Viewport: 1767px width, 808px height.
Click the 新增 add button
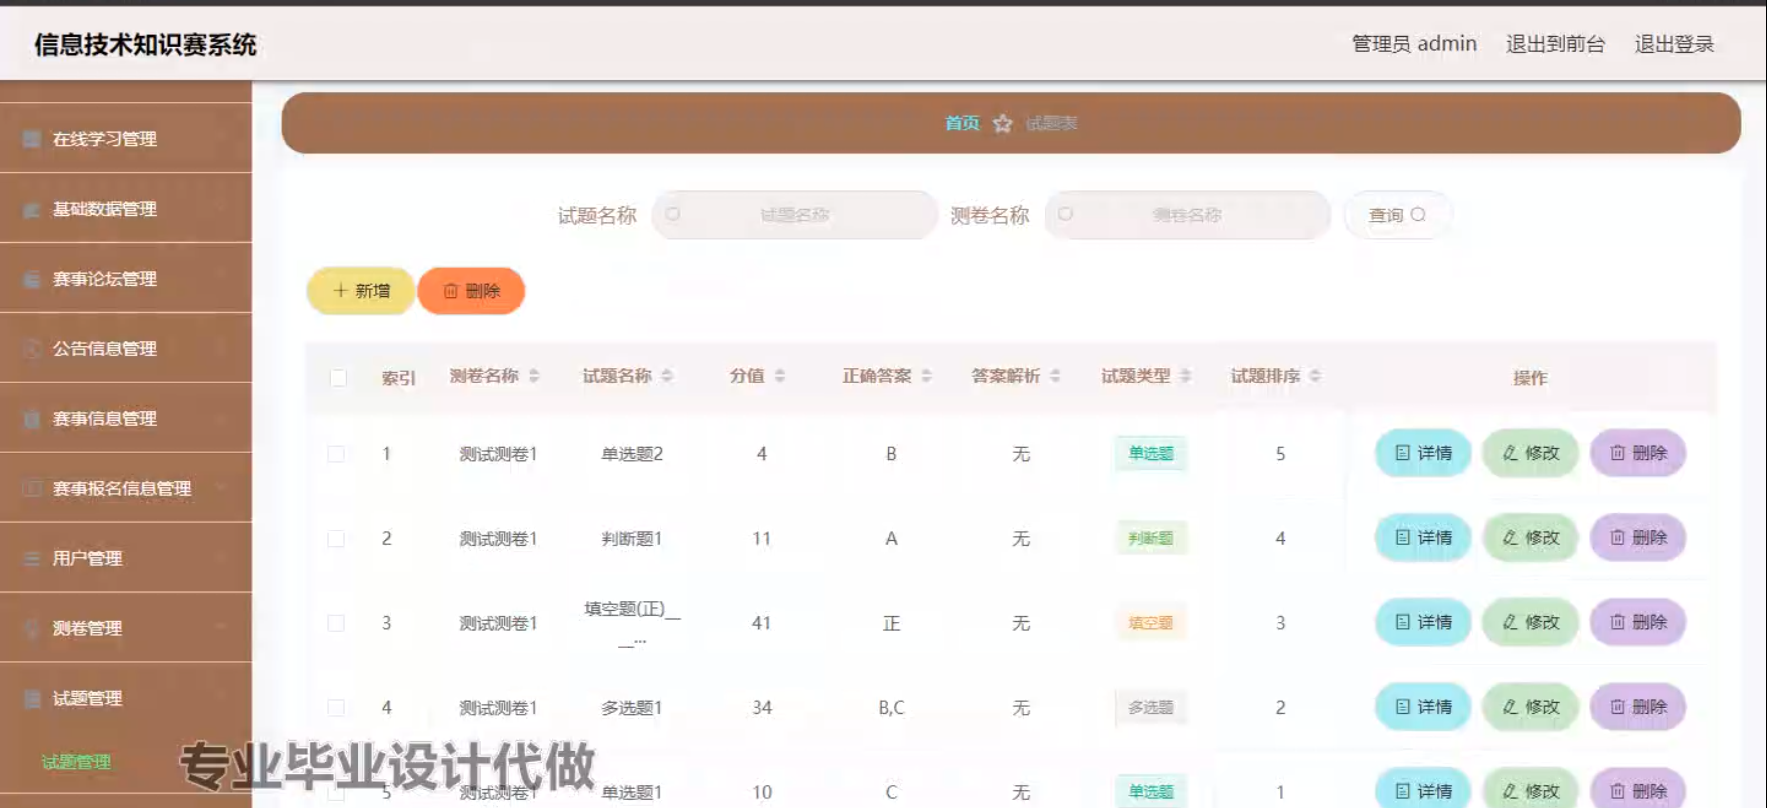360,290
